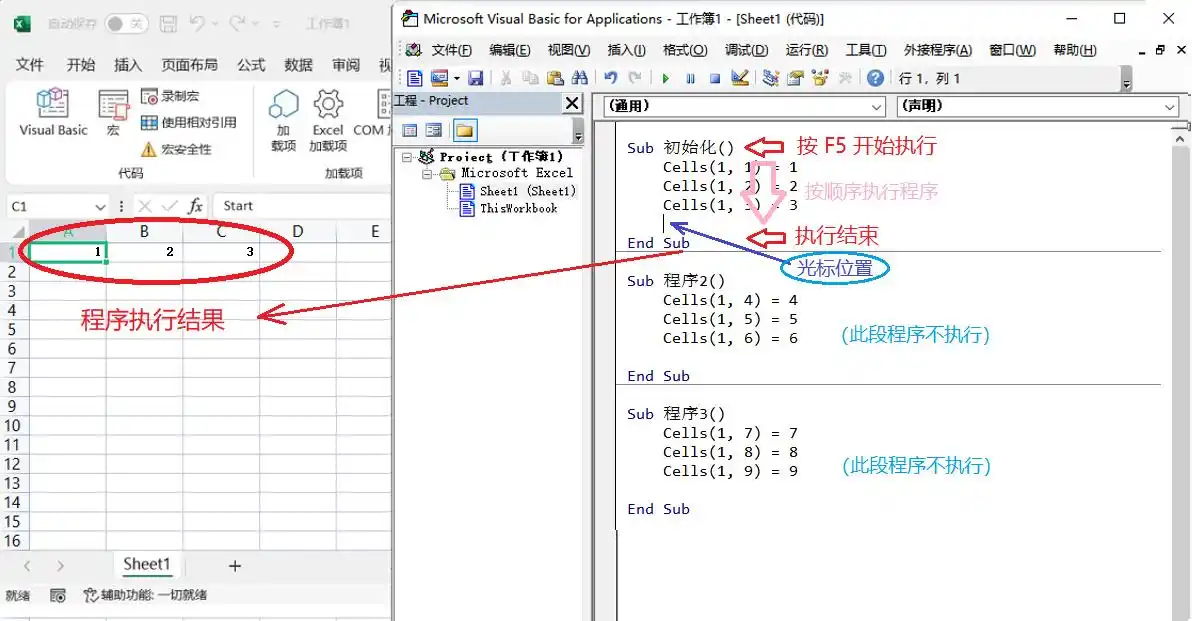The height and width of the screenshot is (621, 1192).
Task: Save the project with the floppy disk icon
Action: click(x=476, y=78)
